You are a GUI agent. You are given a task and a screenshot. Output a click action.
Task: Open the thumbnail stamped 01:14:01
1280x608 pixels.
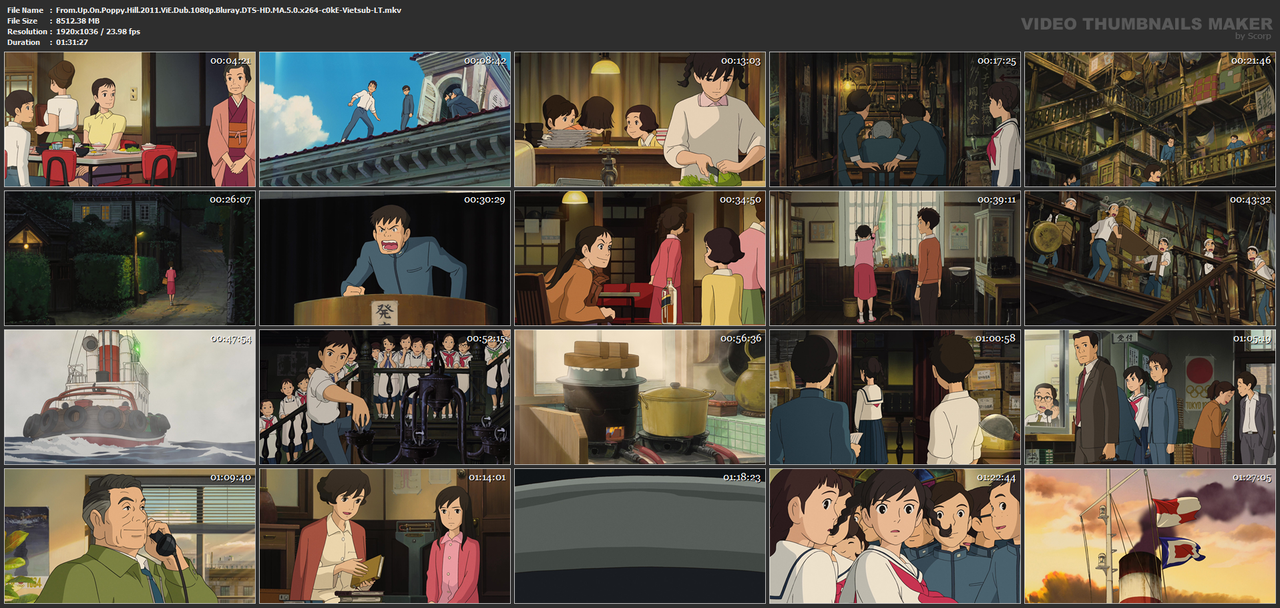click(x=385, y=536)
